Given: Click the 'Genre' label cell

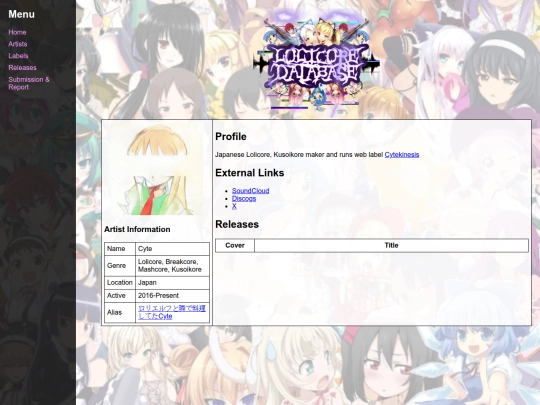Looking at the screenshot, I should pos(120,266).
